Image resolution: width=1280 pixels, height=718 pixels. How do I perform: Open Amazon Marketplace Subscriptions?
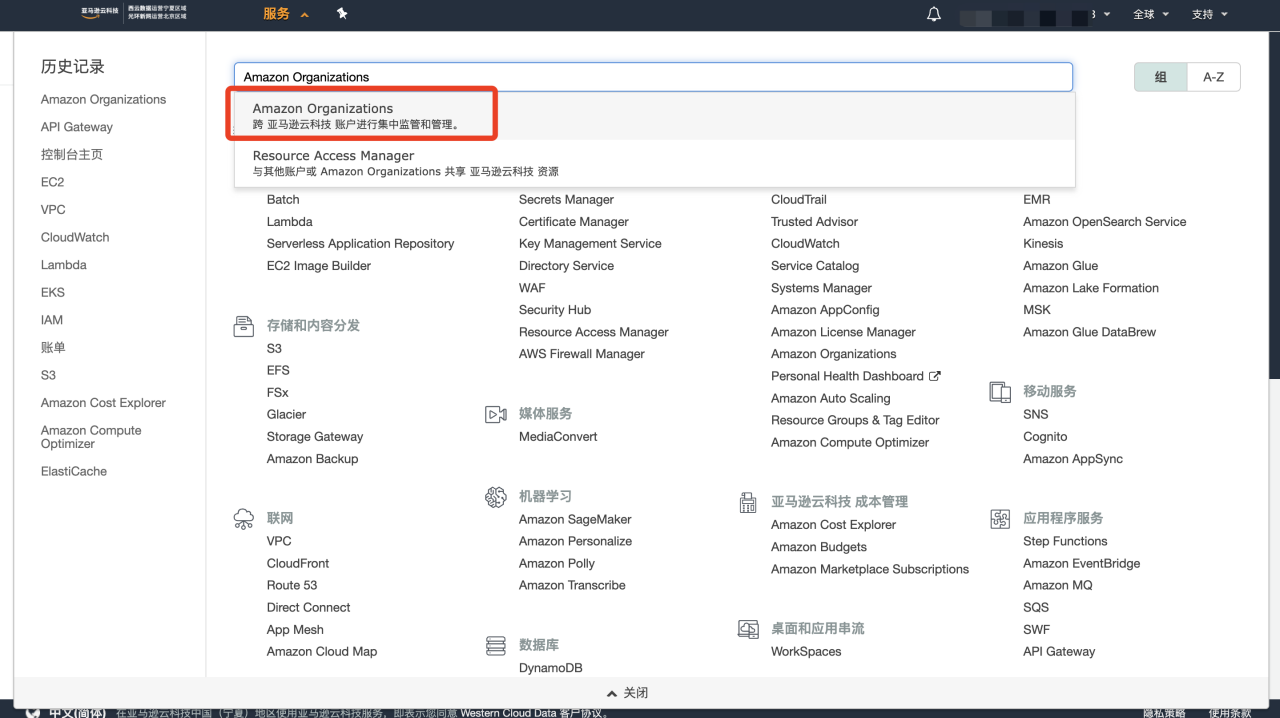870,569
